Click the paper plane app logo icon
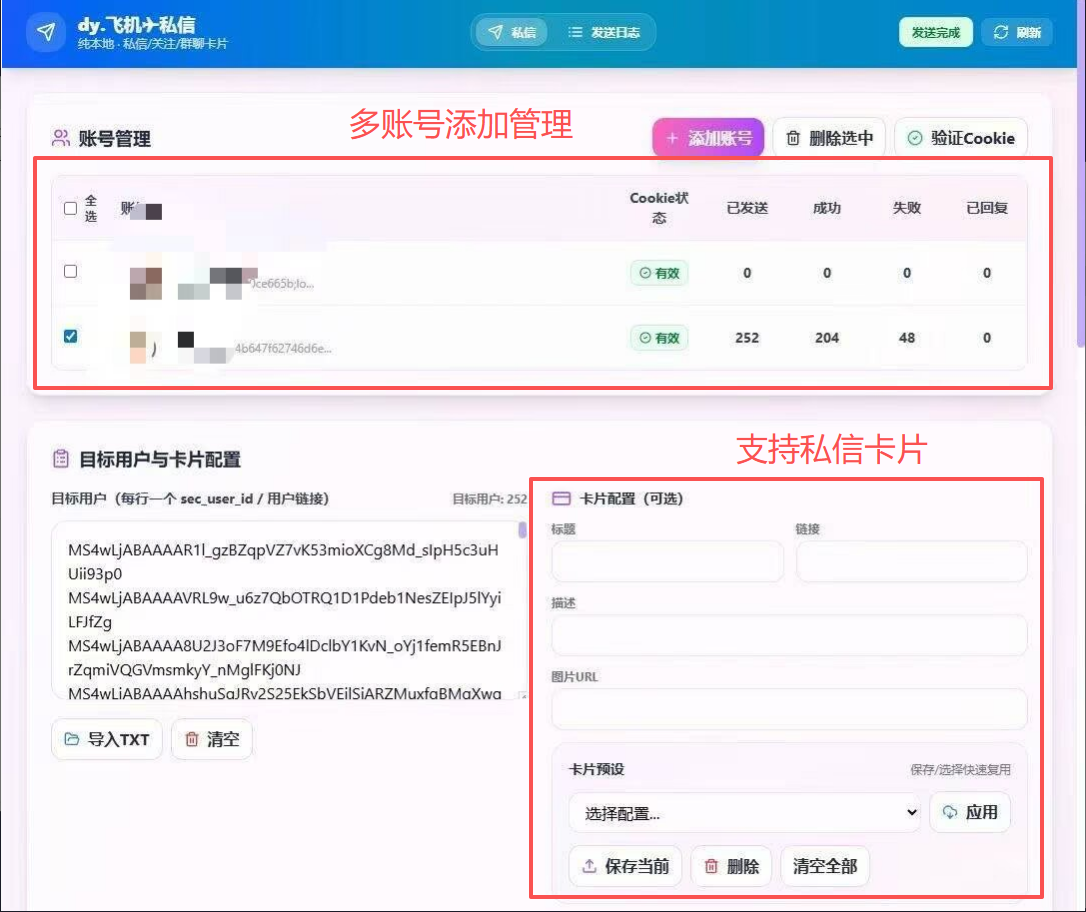Image resolution: width=1086 pixels, height=912 pixels. [x=45, y=32]
